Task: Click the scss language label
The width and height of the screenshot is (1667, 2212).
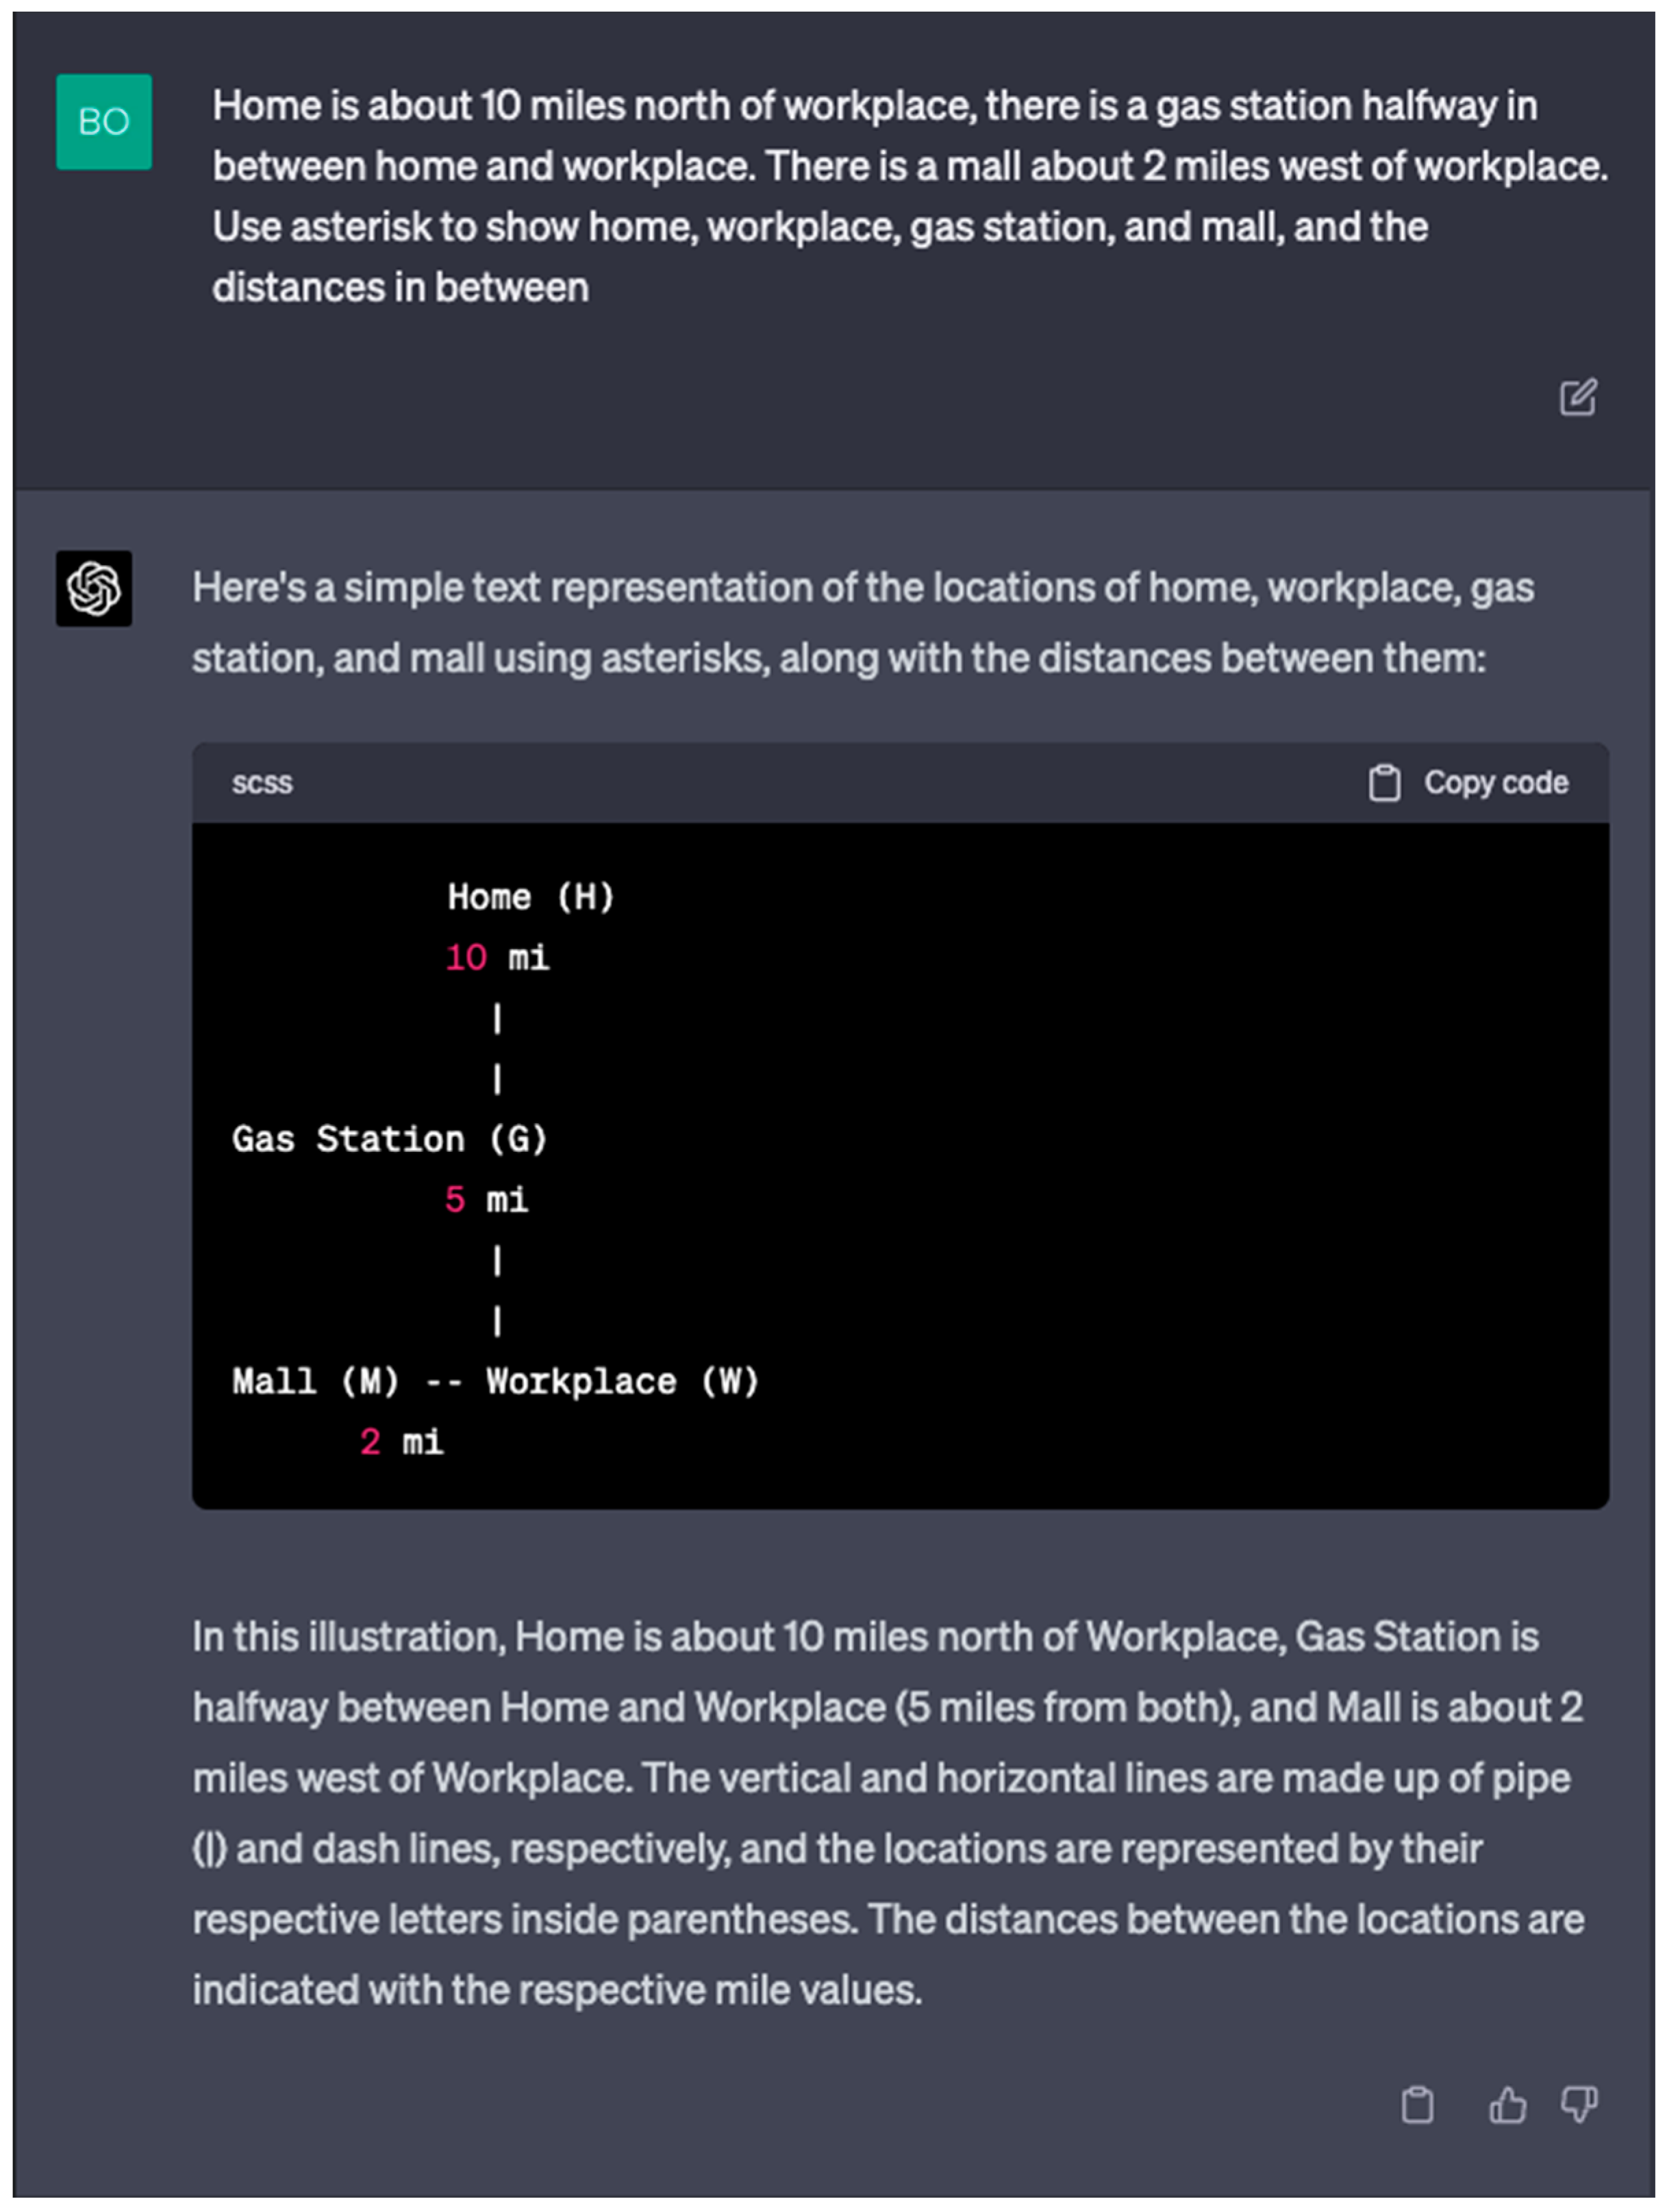Action: click(x=262, y=782)
